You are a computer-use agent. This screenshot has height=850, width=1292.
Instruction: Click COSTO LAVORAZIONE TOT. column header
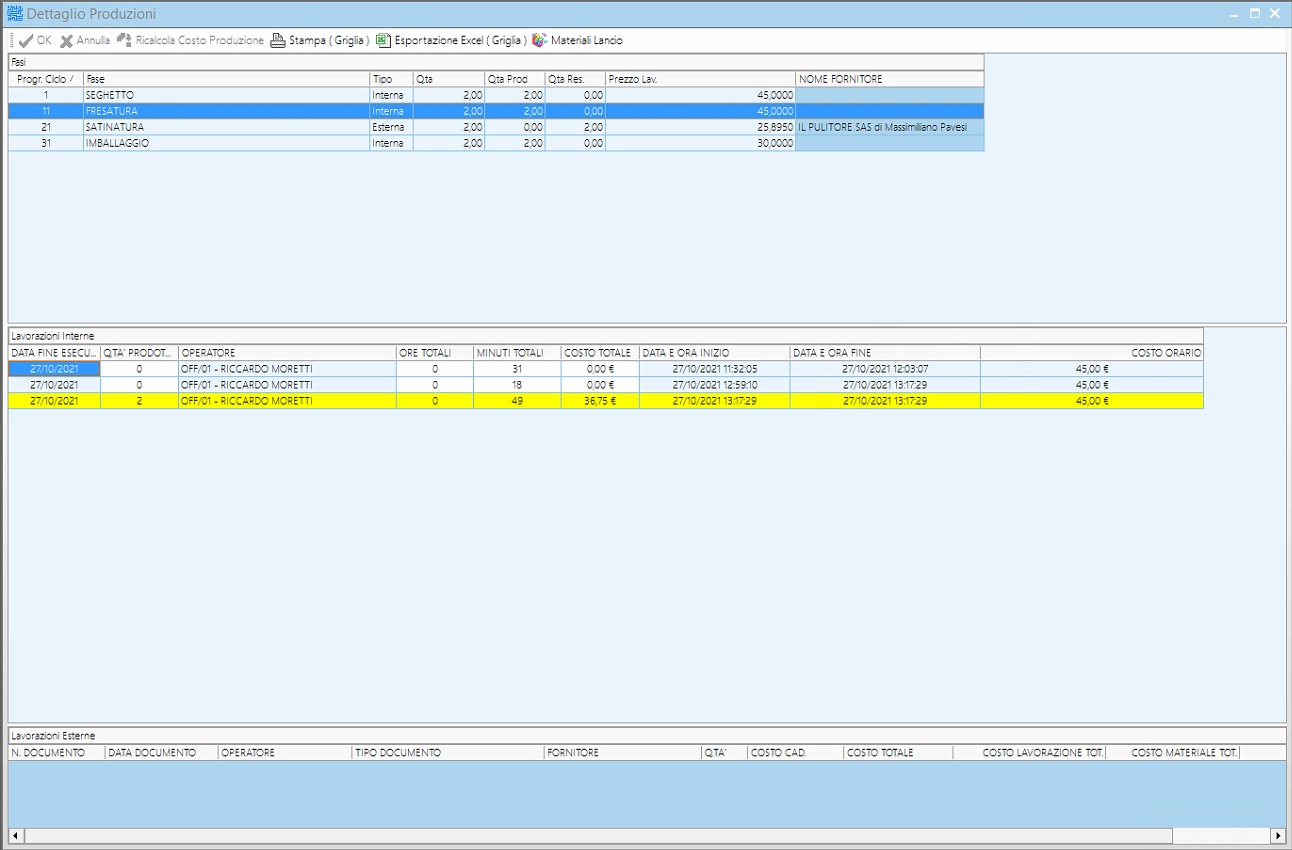pyautogui.click(x=1029, y=753)
